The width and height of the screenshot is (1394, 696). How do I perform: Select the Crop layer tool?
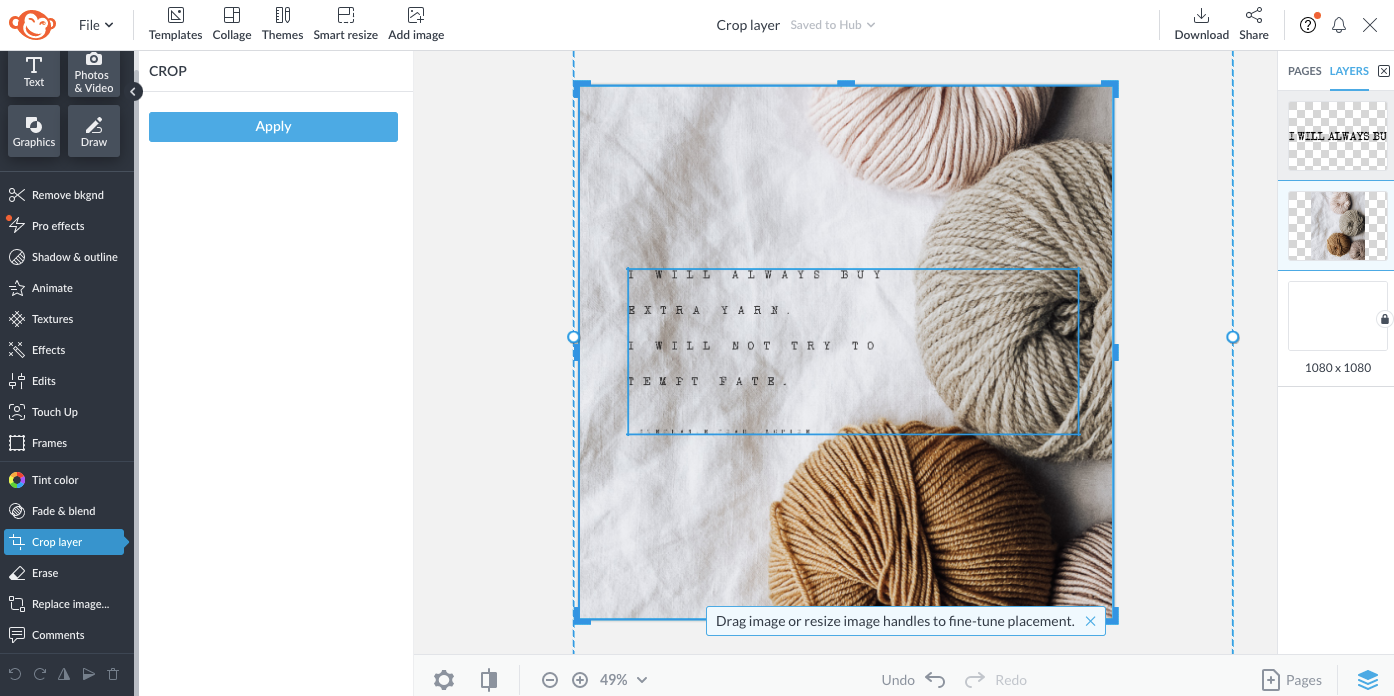(x=64, y=542)
